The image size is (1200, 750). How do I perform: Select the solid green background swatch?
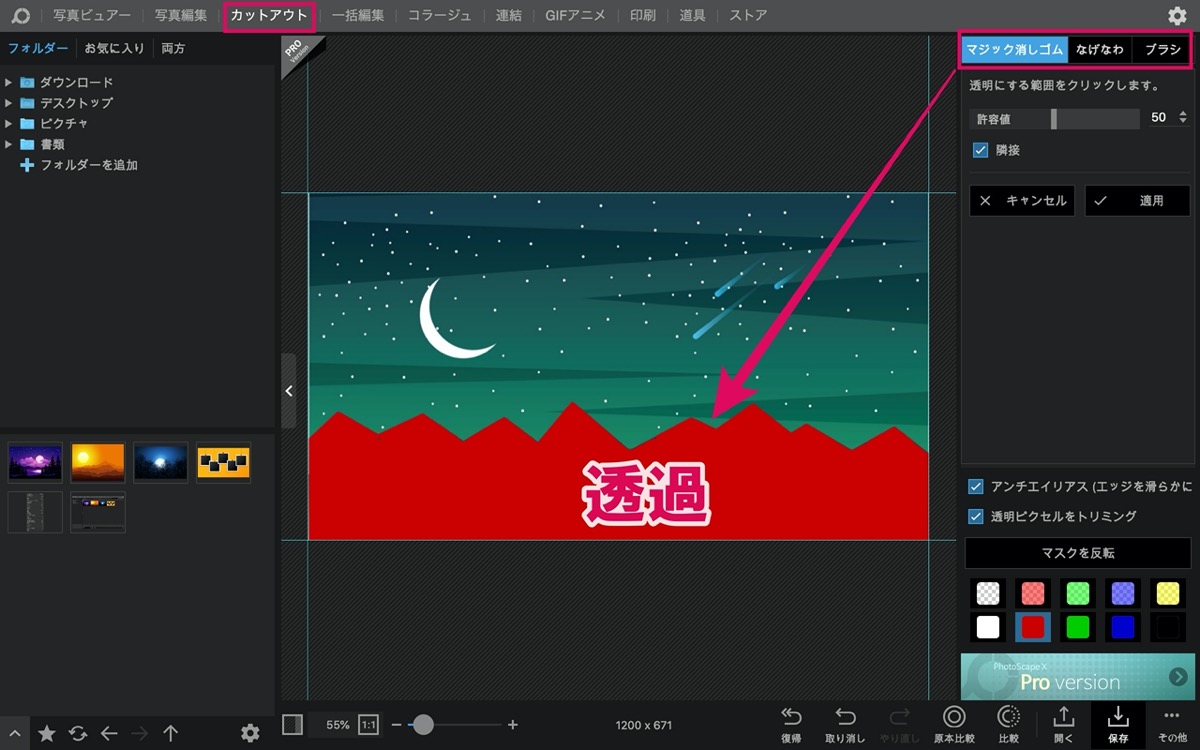pyautogui.click(x=1078, y=627)
